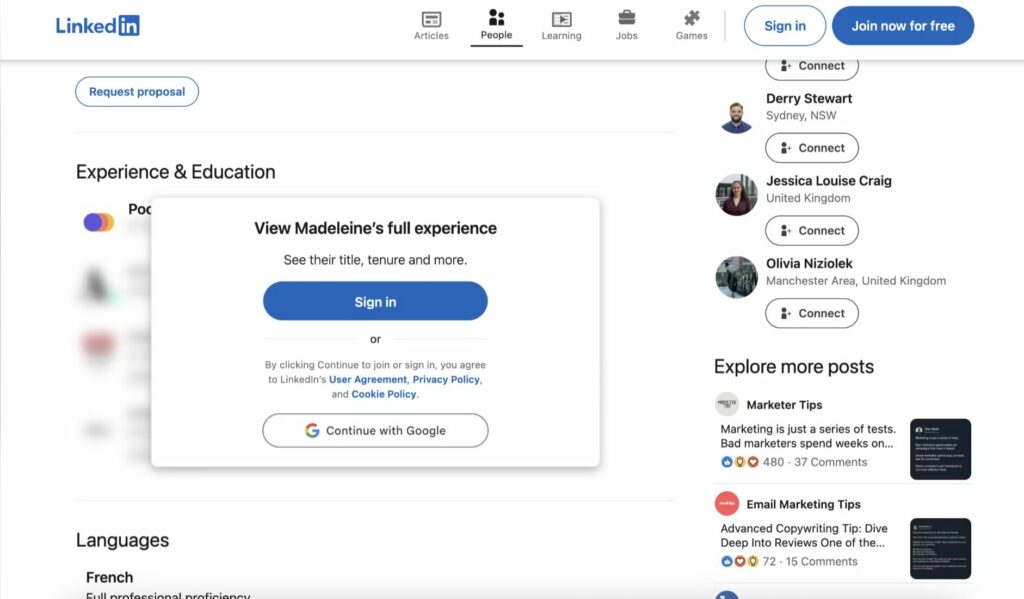Image resolution: width=1024 pixels, height=599 pixels.
Task: Click Request proposal button
Action: tap(137, 92)
